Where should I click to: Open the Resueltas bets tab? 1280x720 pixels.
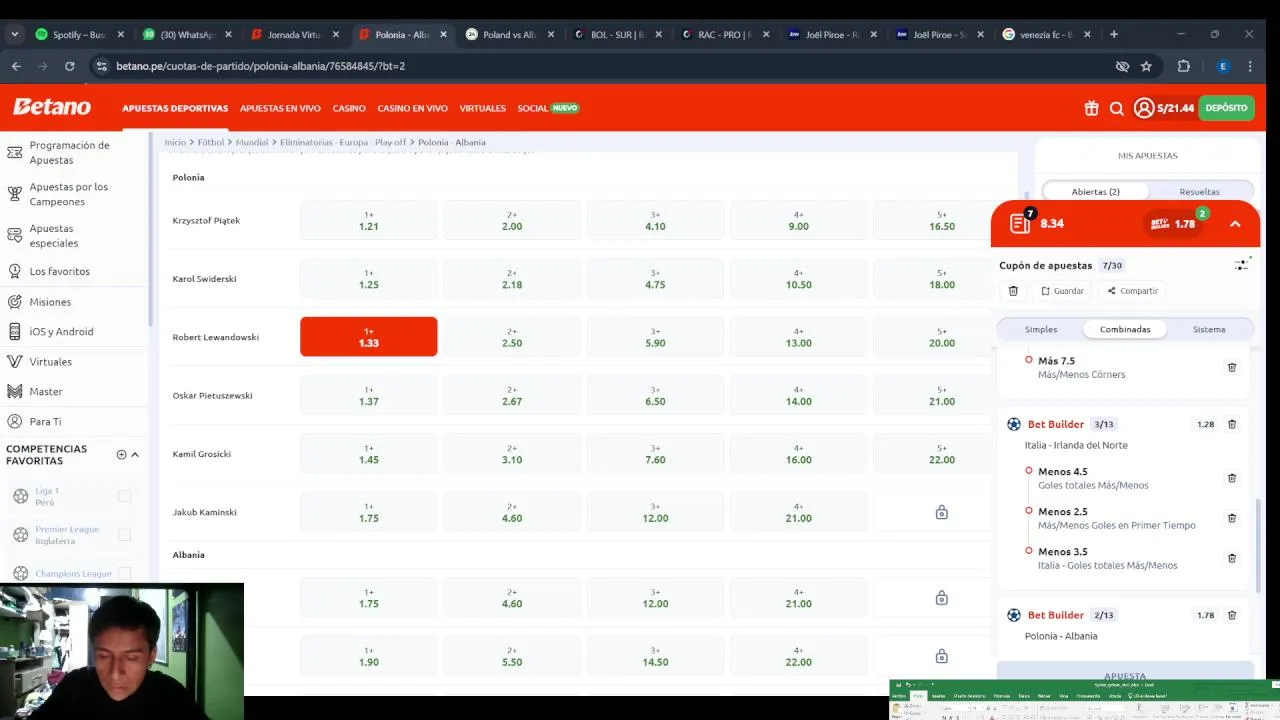(1199, 191)
